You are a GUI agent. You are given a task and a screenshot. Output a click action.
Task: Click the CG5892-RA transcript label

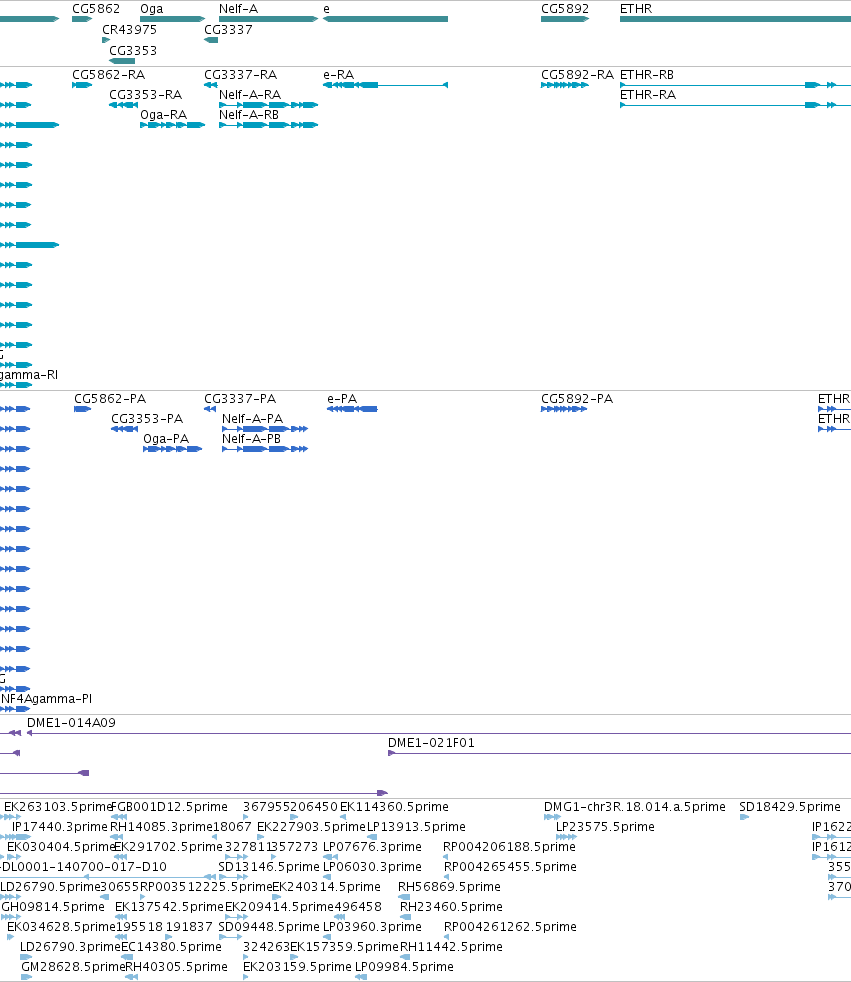[577, 75]
